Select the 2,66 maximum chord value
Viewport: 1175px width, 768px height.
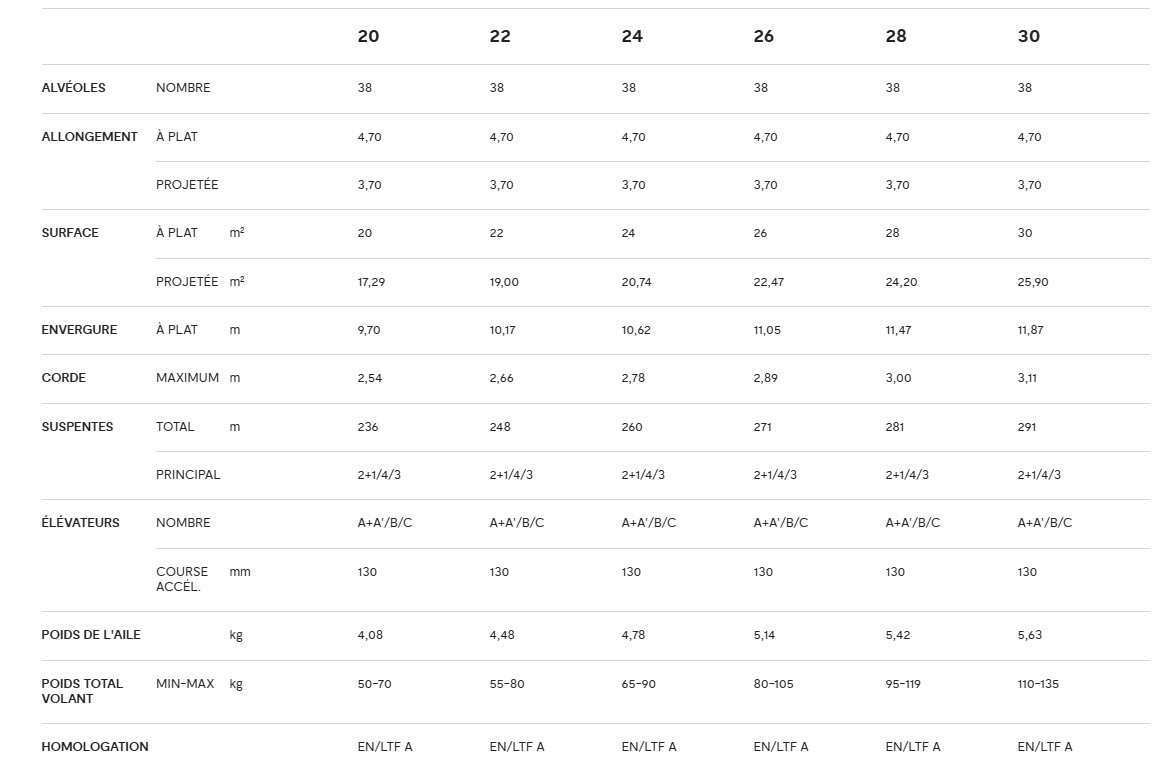[502, 378]
